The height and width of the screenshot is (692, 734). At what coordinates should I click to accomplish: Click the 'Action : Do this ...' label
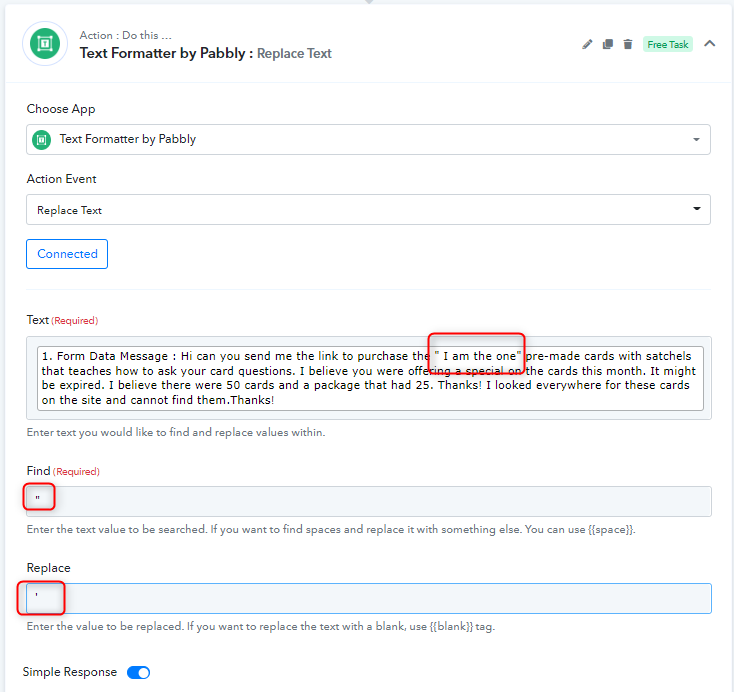[x=125, y=35]
